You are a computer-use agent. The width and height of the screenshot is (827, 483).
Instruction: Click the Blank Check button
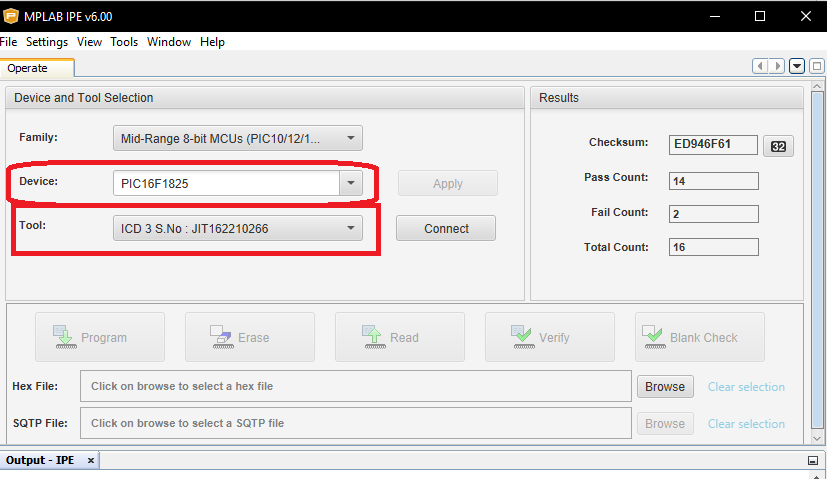(x=699, y=337)
